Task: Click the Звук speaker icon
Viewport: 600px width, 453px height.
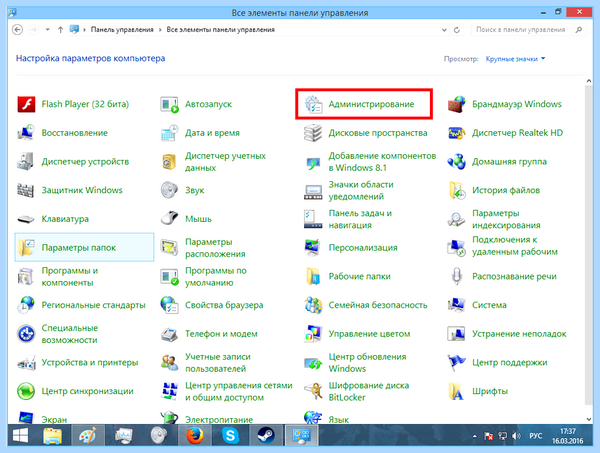Action: [x=170, y=190]
